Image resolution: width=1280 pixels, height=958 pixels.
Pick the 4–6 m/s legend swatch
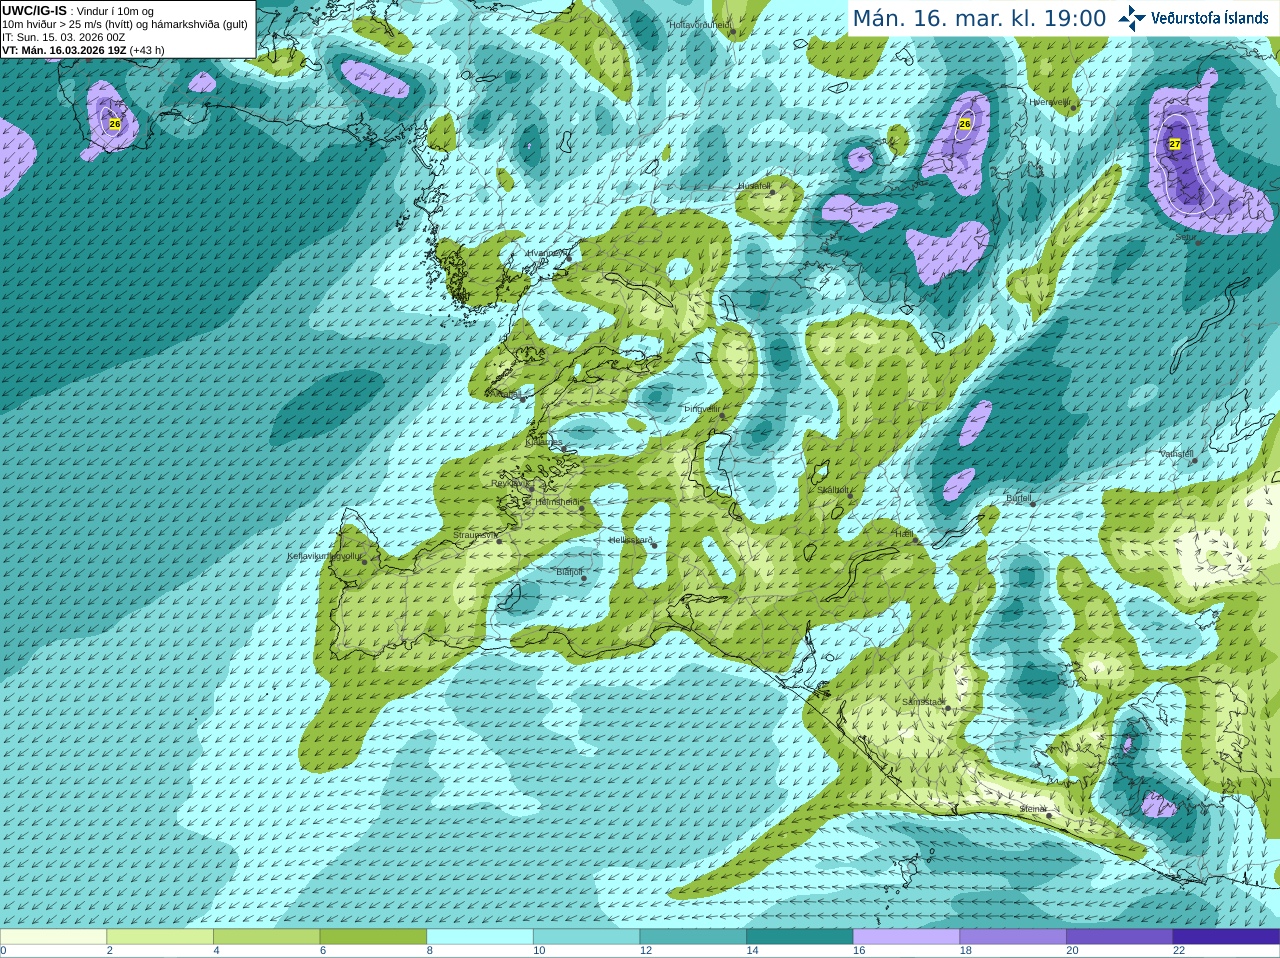[x=266, y=937]
